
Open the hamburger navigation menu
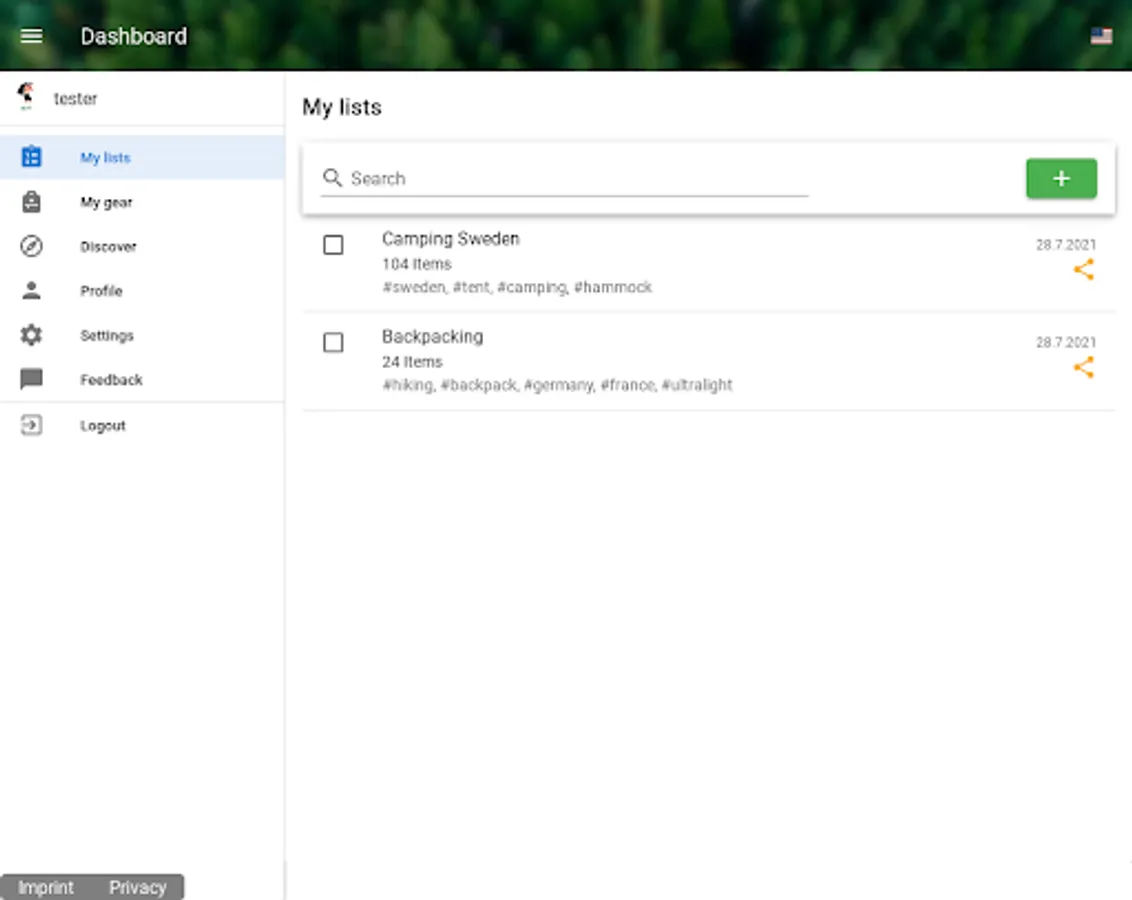coord(31,36)
